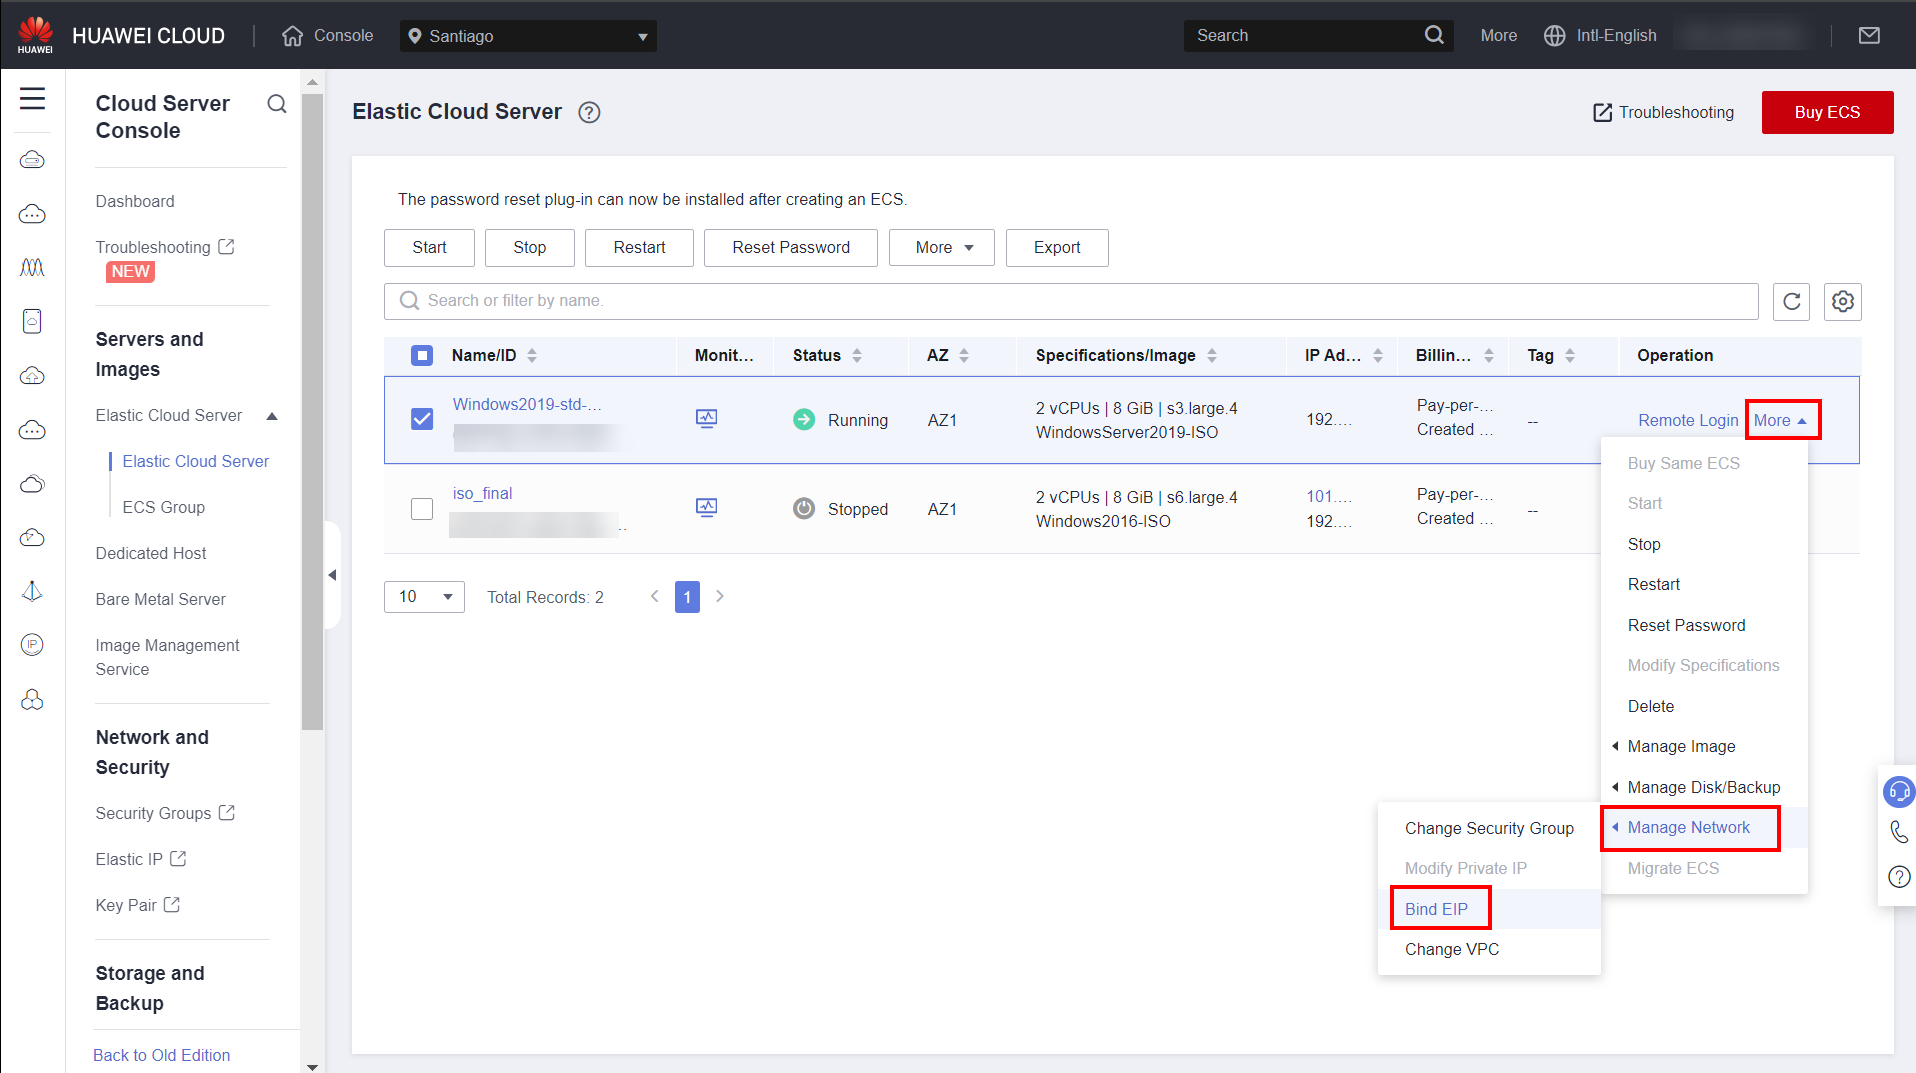This screenshot has width=1916, height=1073.
Task: Click the search or filter by name field
Action: 1070,301
